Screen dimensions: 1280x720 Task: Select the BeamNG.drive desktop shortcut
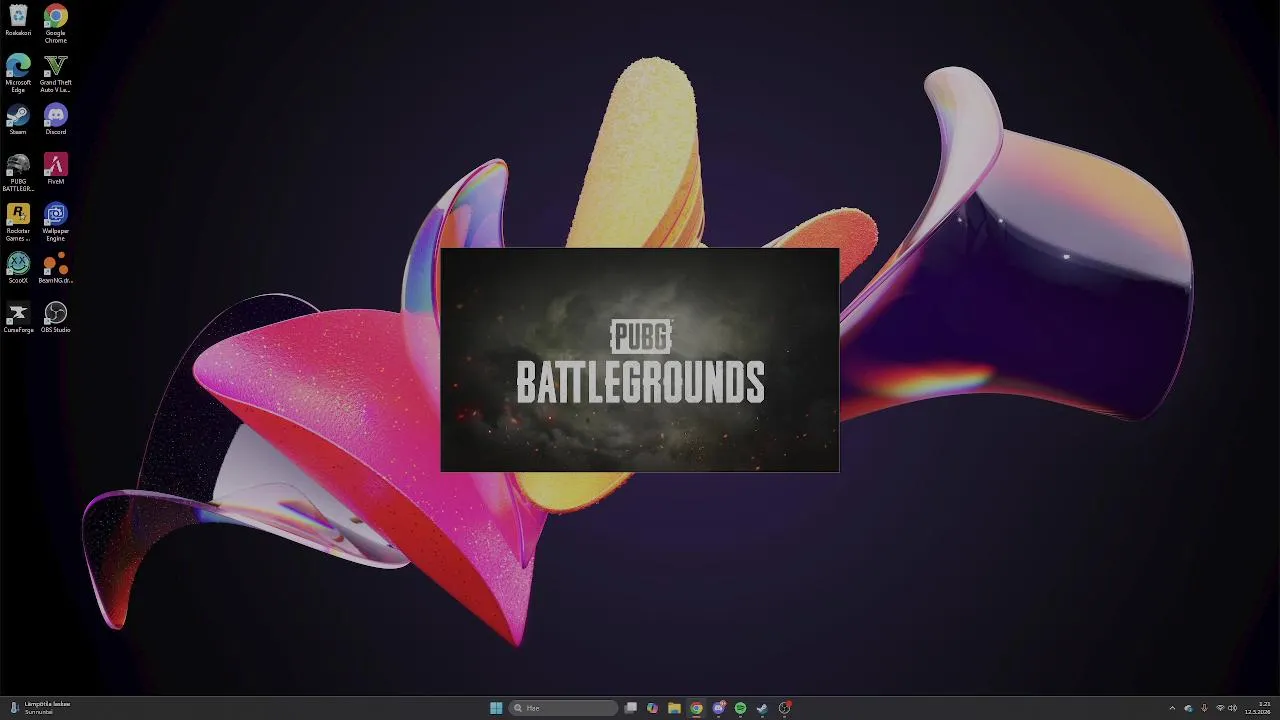pyautogui.click(x=56, y=268)
